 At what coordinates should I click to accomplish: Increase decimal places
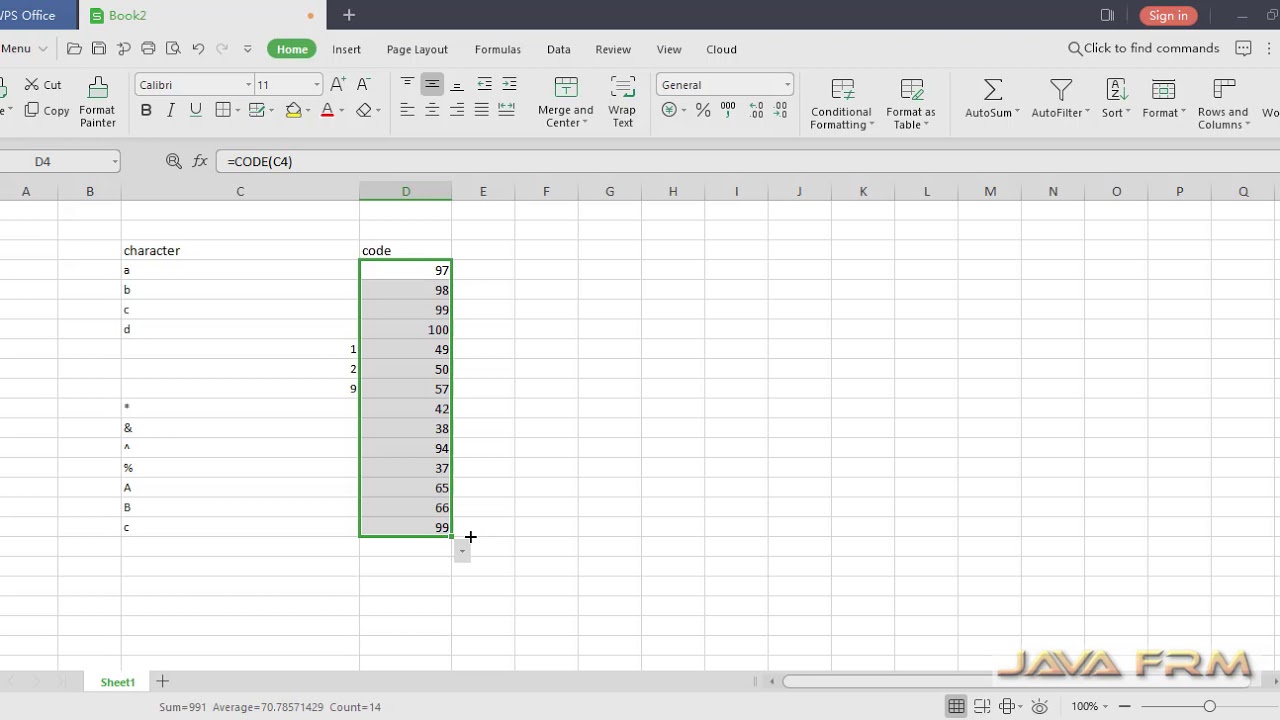[x=755, y=110]
